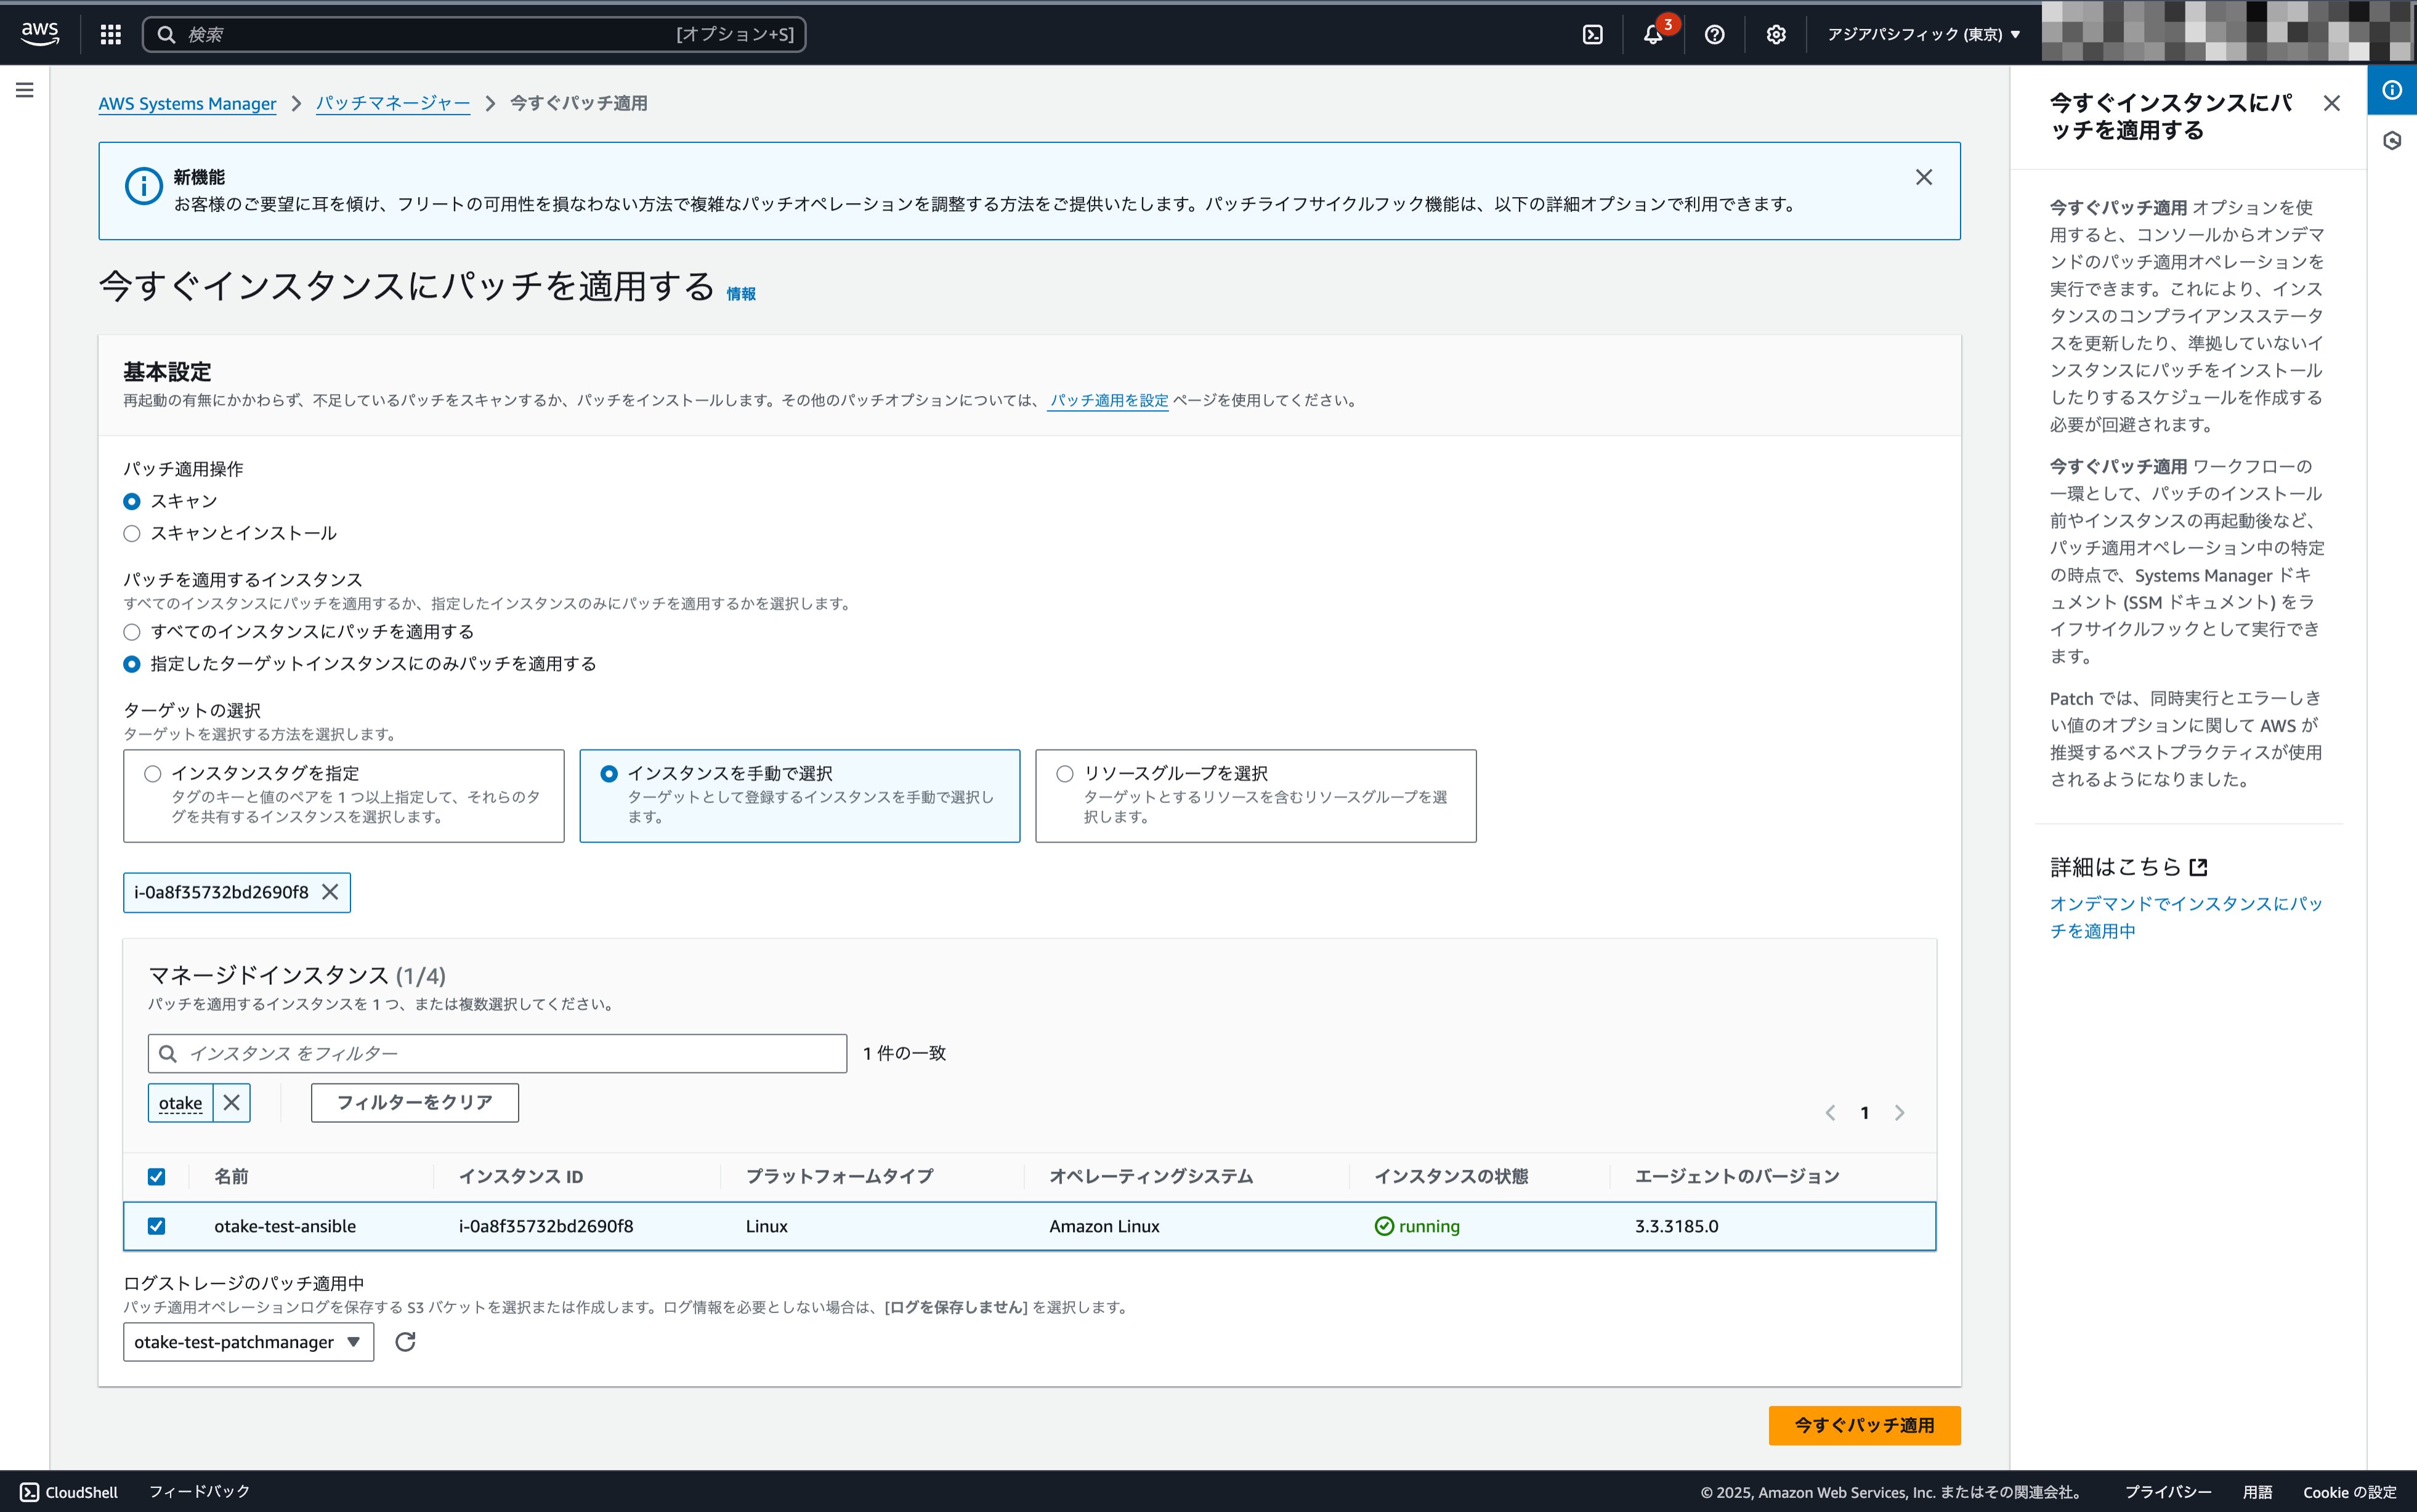Click the フィルターをクリア button
Viewport: 2417px width, 1512px height.
[414, 1103]
